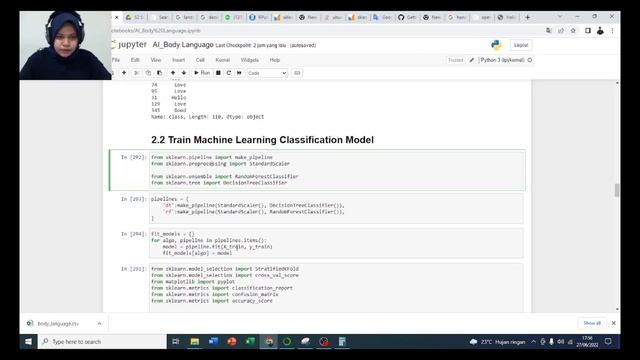Open File Explorer from the taskbar
Image resolution: width=640 pixels, height=360 pixels.
195,342
